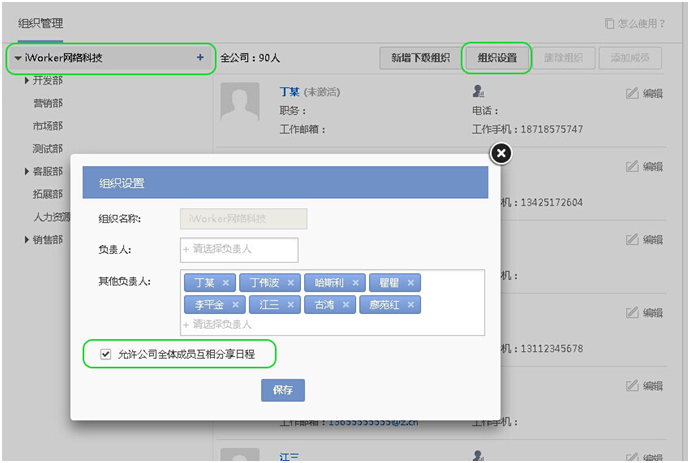This screenshot has width=690, height=463.
Task: Open the 怎么使用? help link
Action: pos(635,23)
